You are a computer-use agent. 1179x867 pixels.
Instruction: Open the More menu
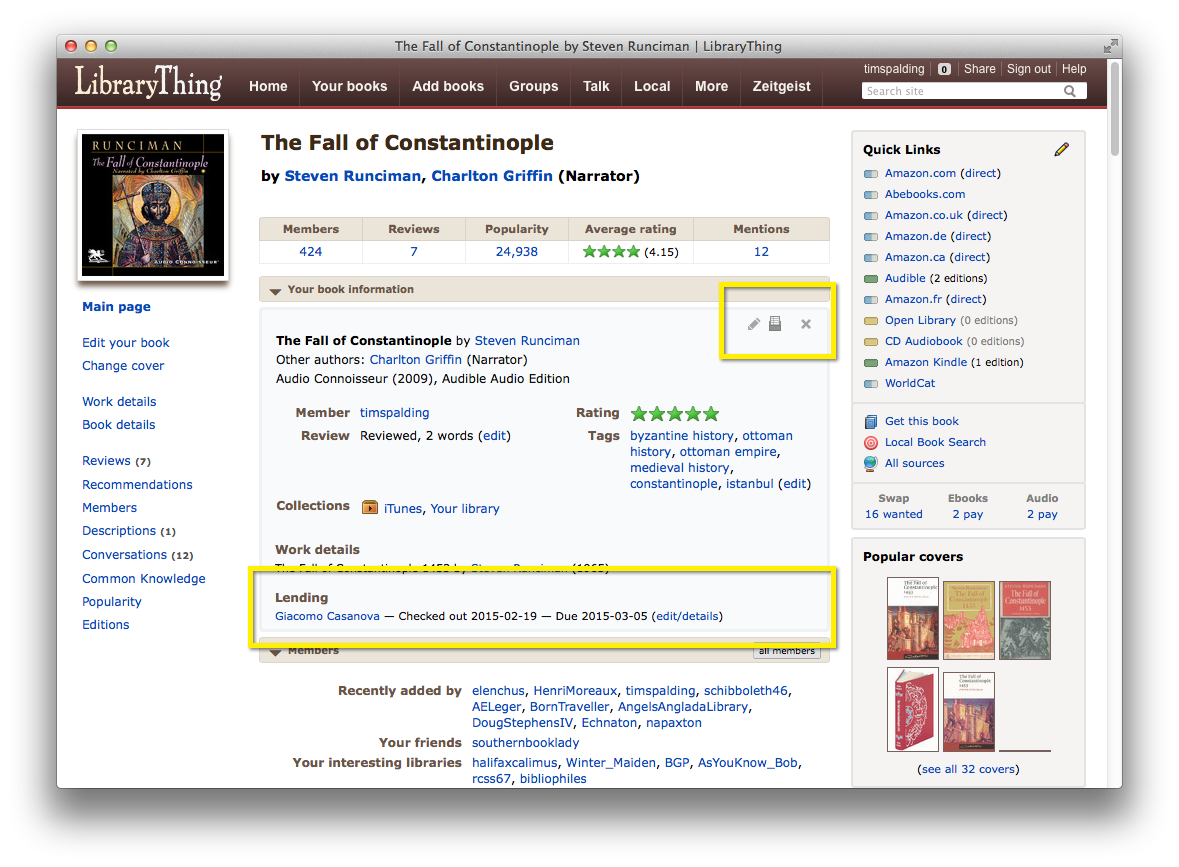[x=711, y=86]
